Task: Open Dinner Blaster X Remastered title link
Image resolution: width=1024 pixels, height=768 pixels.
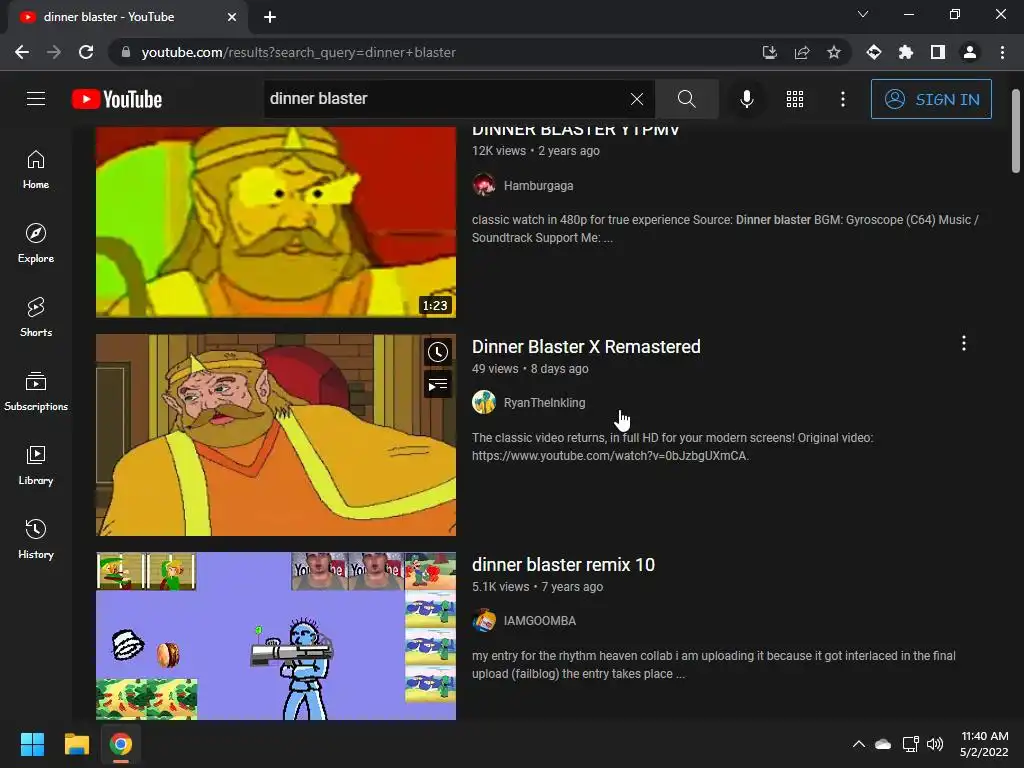Action: click(586, 347)
